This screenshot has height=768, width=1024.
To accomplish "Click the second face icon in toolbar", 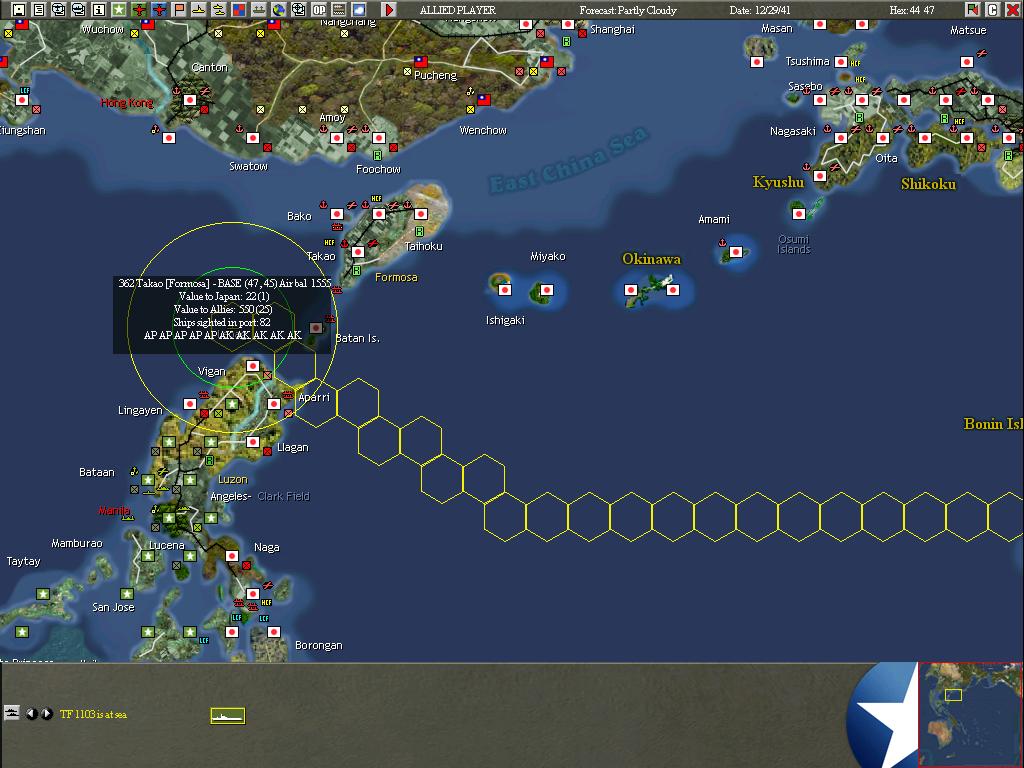I will (79, 10).
